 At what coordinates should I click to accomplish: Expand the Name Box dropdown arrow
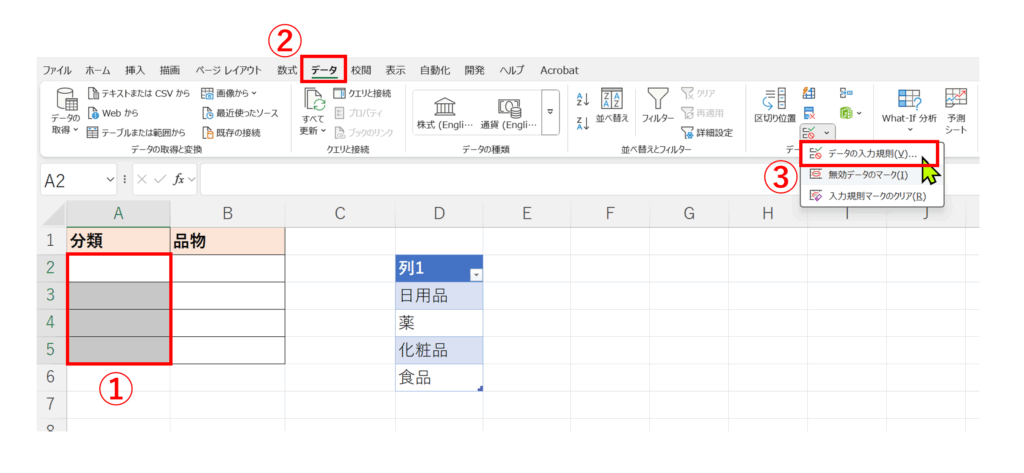[110, 180]
